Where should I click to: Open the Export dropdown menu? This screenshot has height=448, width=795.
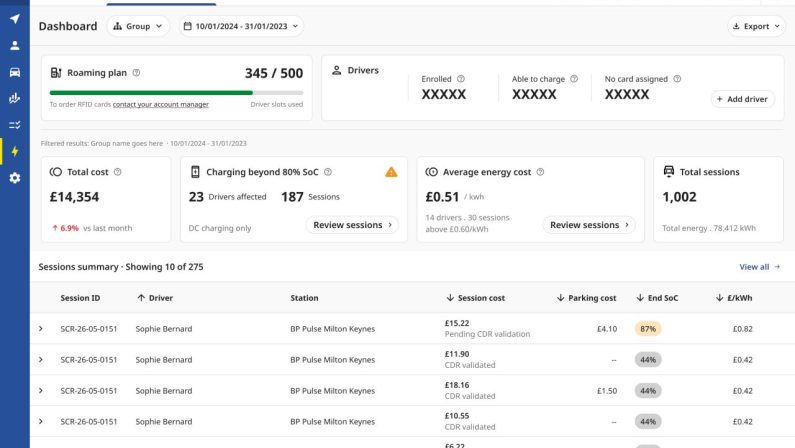[756, 26]
